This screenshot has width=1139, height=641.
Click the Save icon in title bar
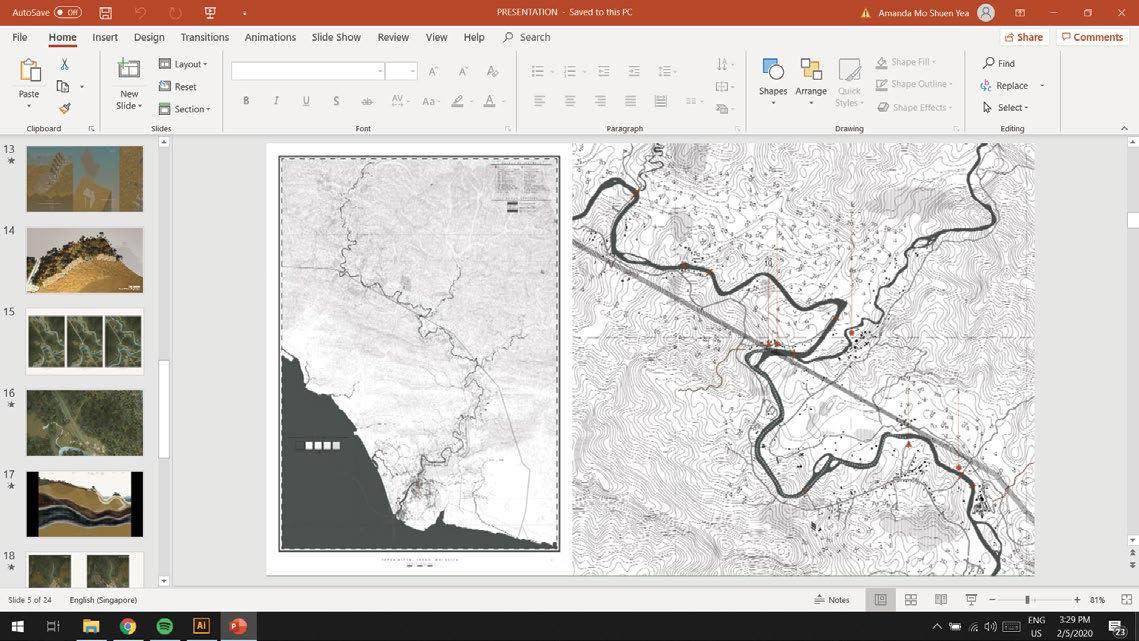[x=105, y=12]
